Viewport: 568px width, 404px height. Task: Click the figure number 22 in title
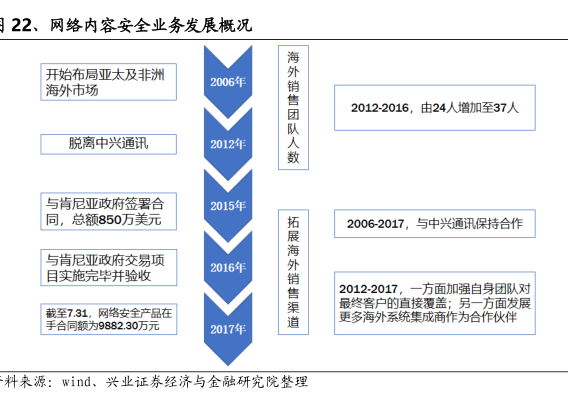pos(22,26)
